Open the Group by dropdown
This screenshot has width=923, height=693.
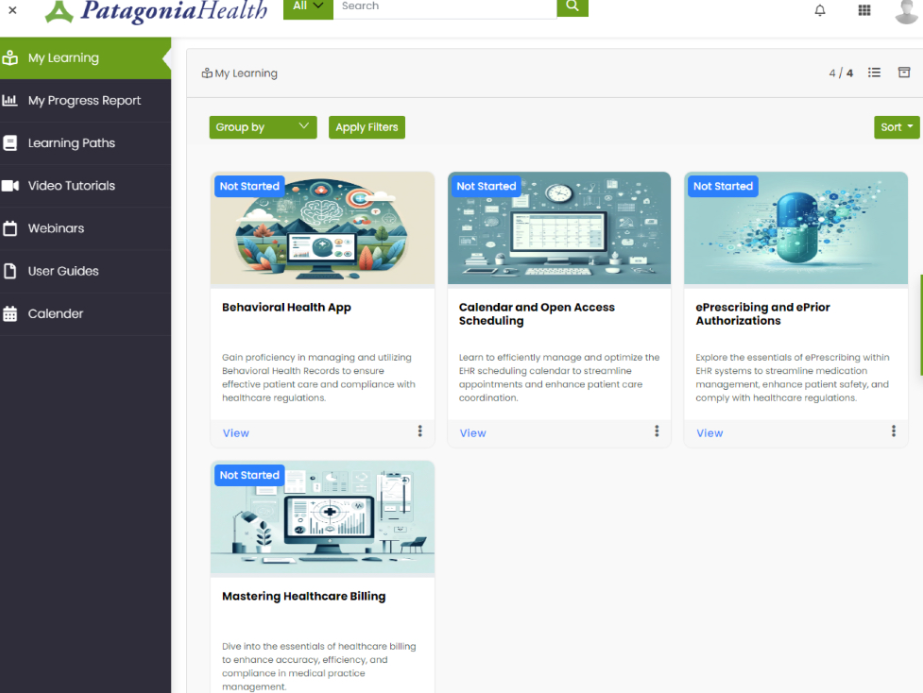point(262,127)
